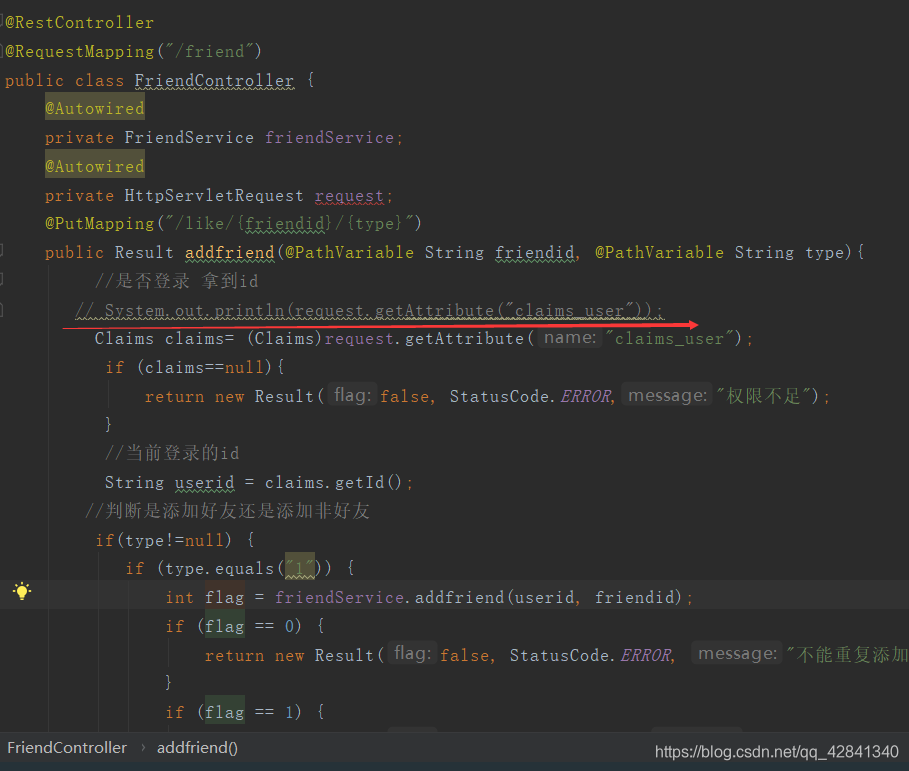Click StatusCode.ERROR in first return statement
This screenshot has width=909, height=771.
[x=531, y=396]
